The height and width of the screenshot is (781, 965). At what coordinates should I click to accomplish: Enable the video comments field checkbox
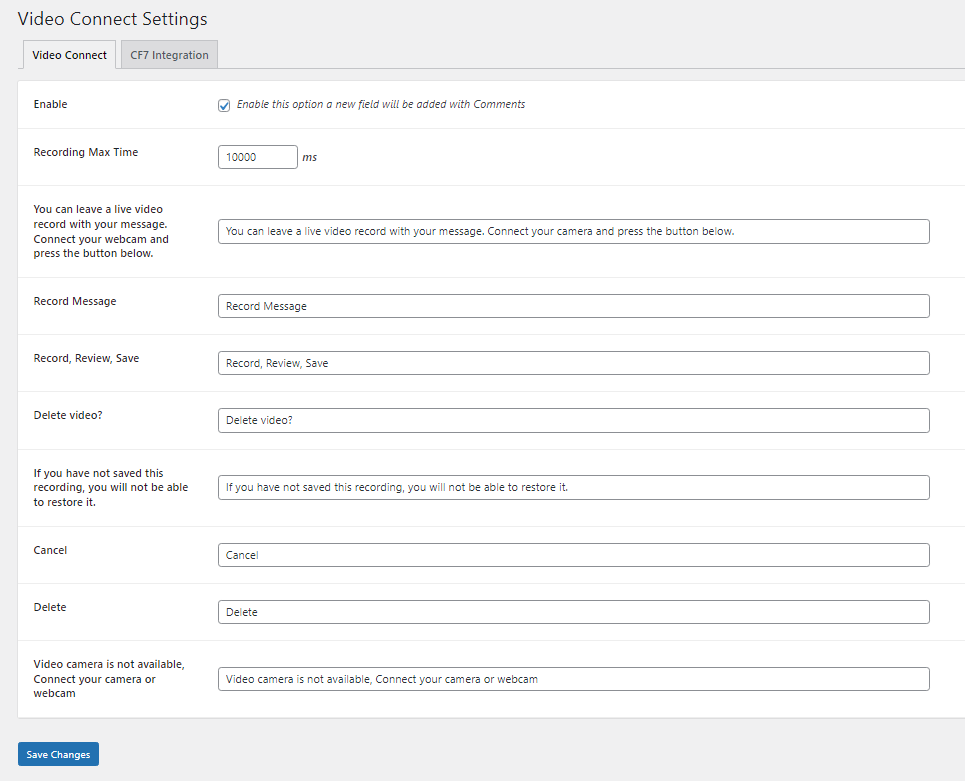pyautogui.click(x=224, y=104)
